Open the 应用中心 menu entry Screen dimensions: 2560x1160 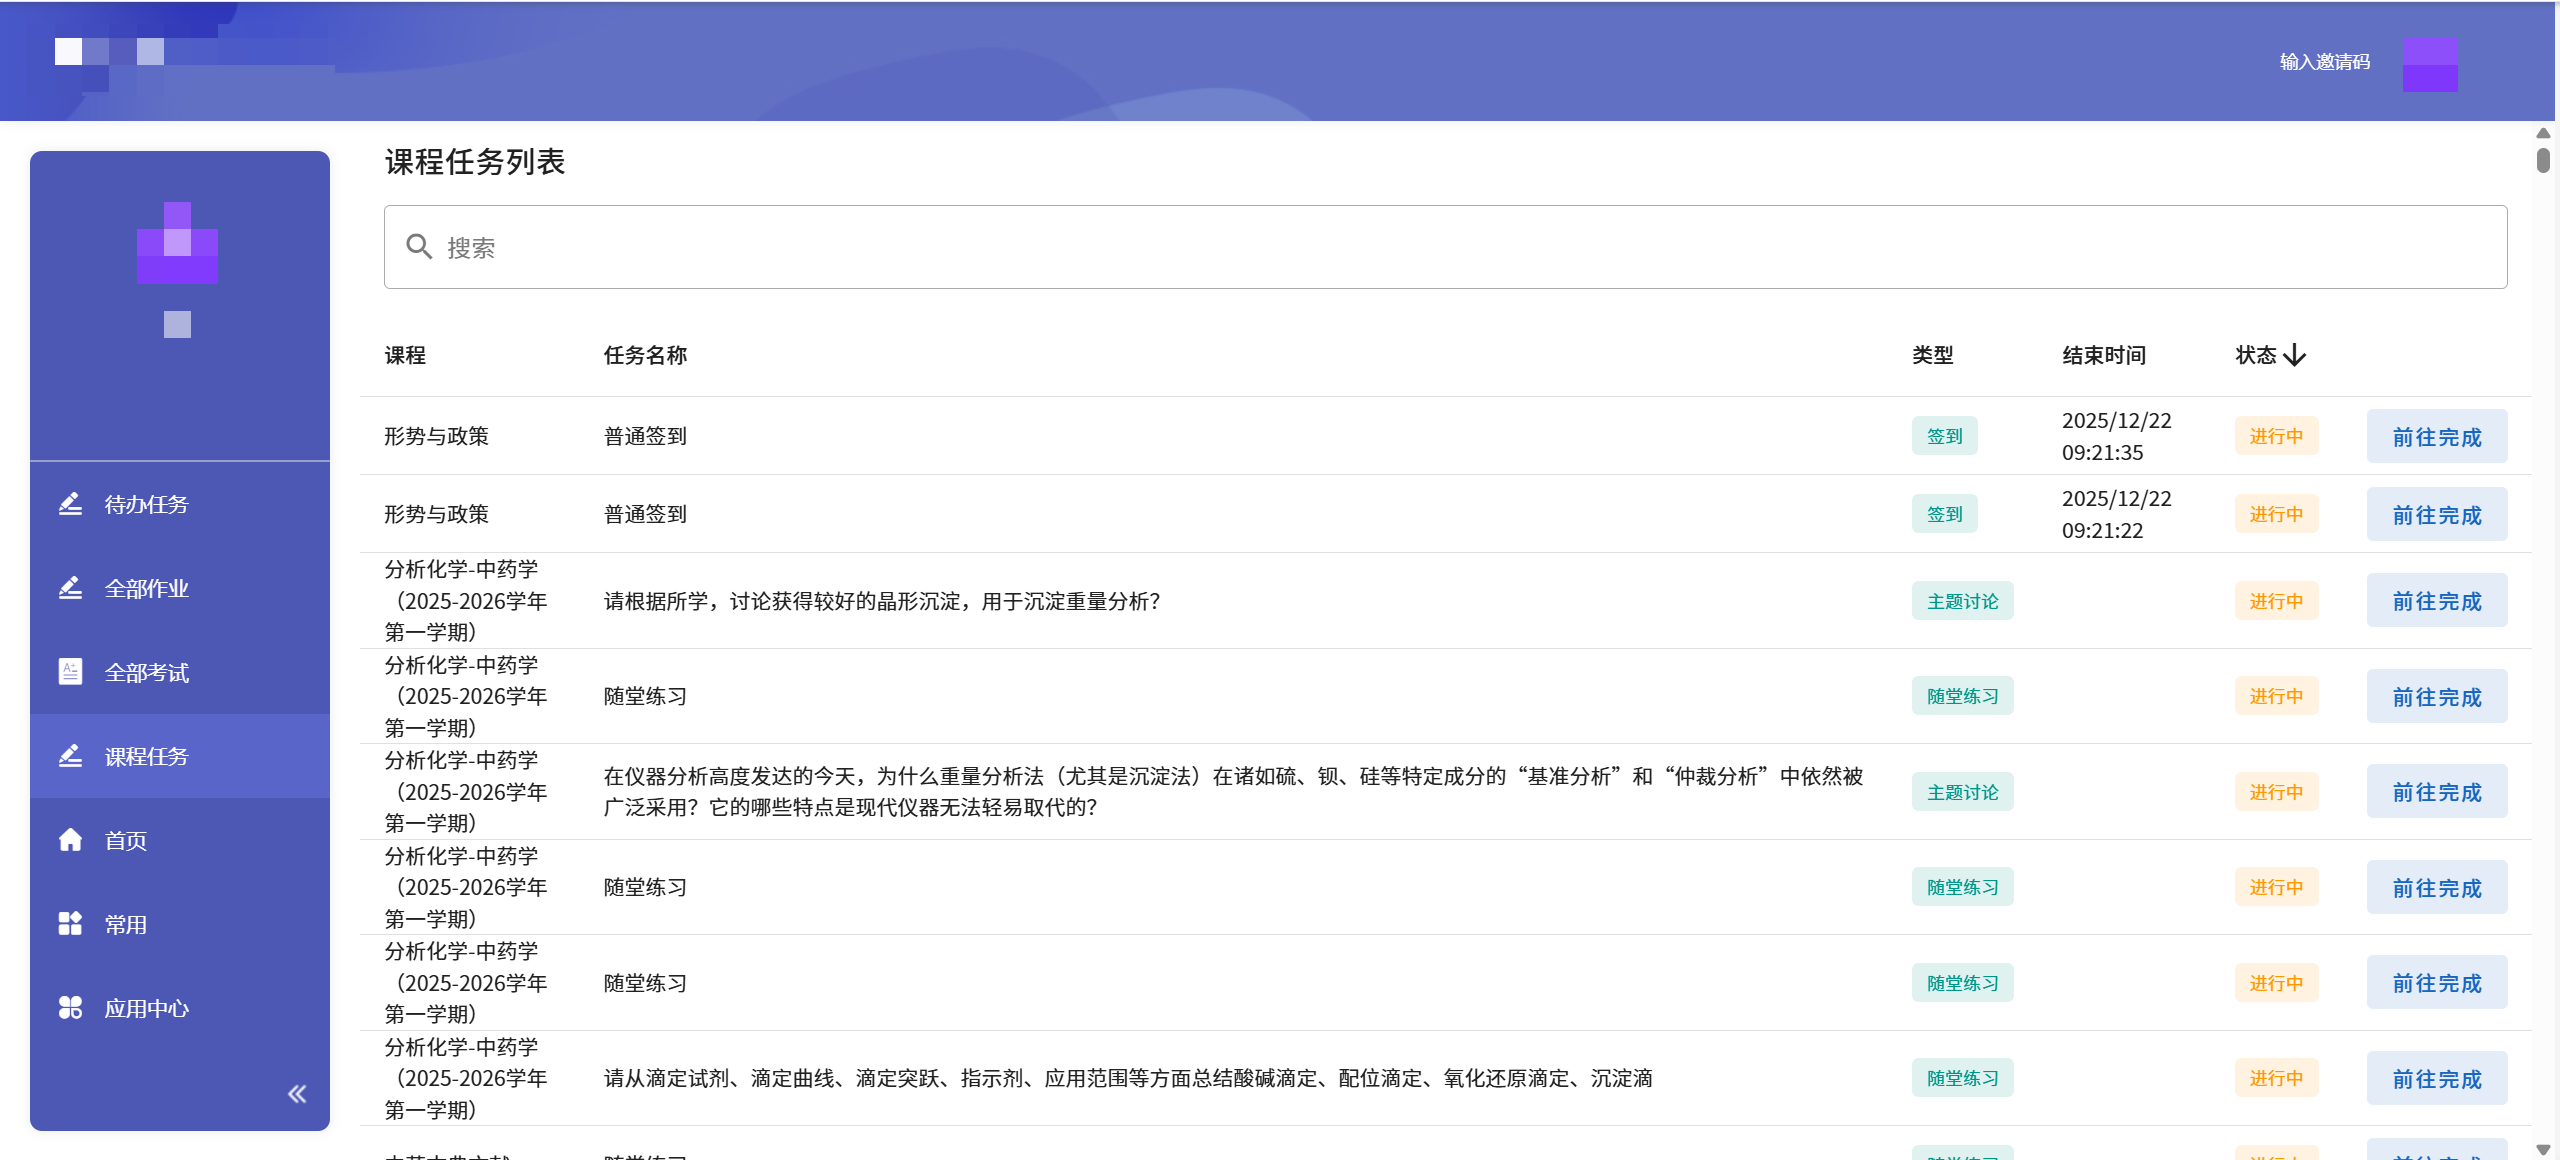coord(146,1008)
